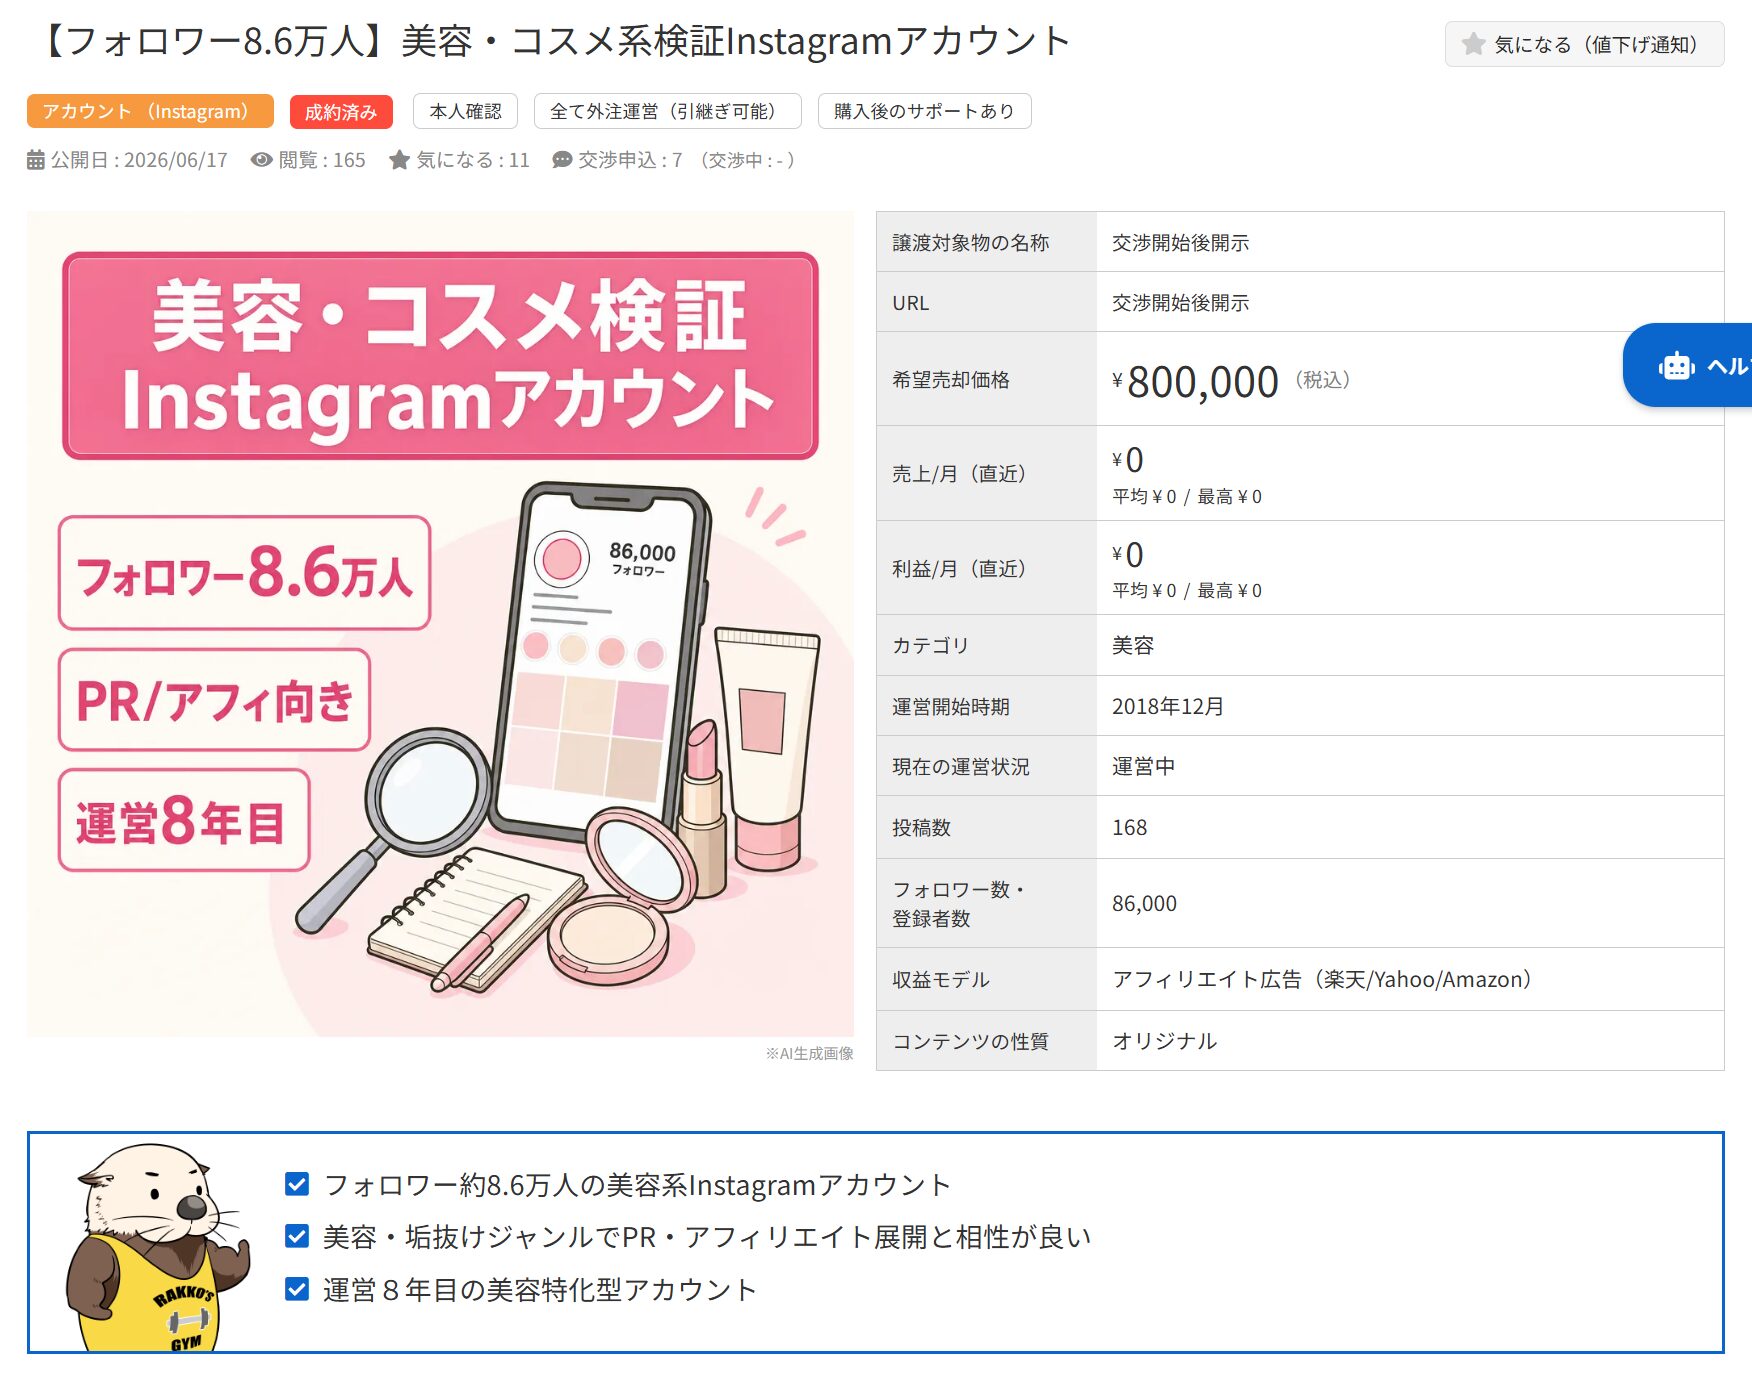Click the 利益/月（直近） row label
1752x1373 pixels.
[x=959, y=569]
